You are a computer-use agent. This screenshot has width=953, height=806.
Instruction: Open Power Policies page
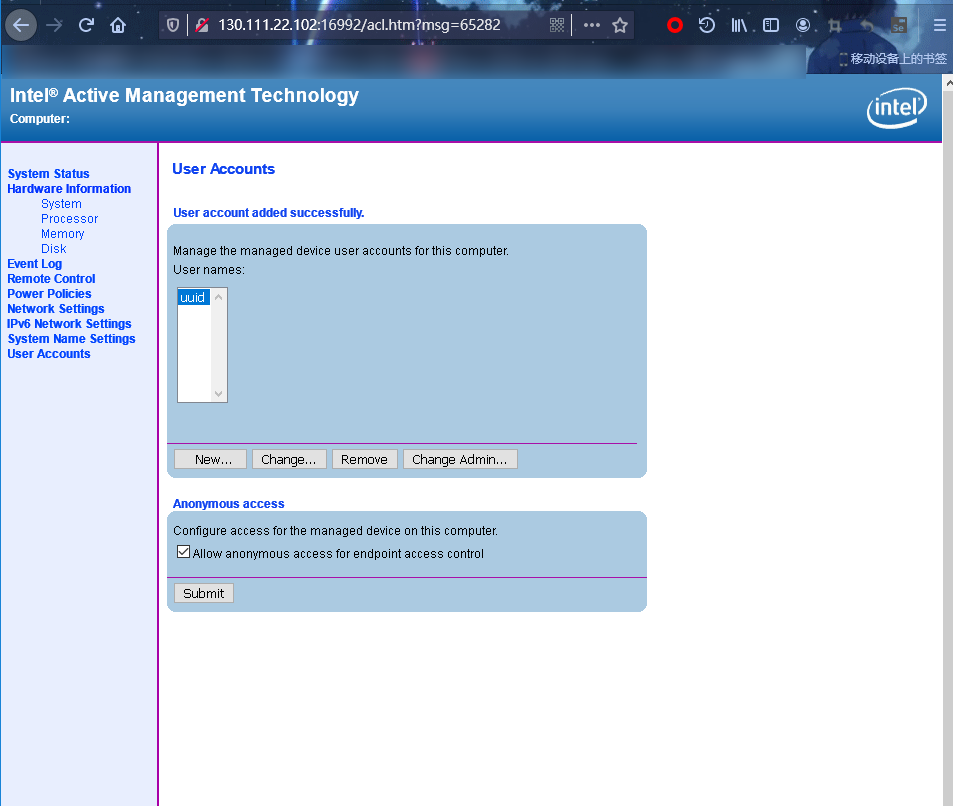[49, 294]
